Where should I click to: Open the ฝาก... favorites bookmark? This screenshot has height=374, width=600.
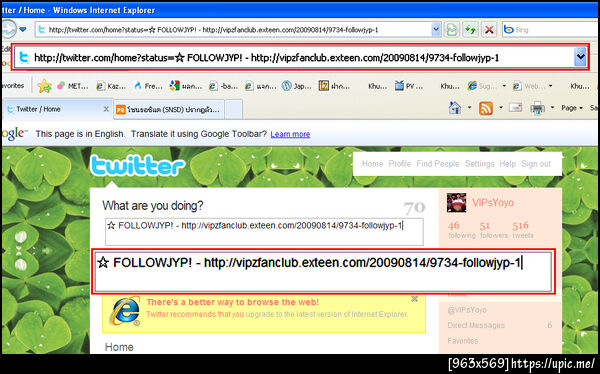click(x=335, y=86)
